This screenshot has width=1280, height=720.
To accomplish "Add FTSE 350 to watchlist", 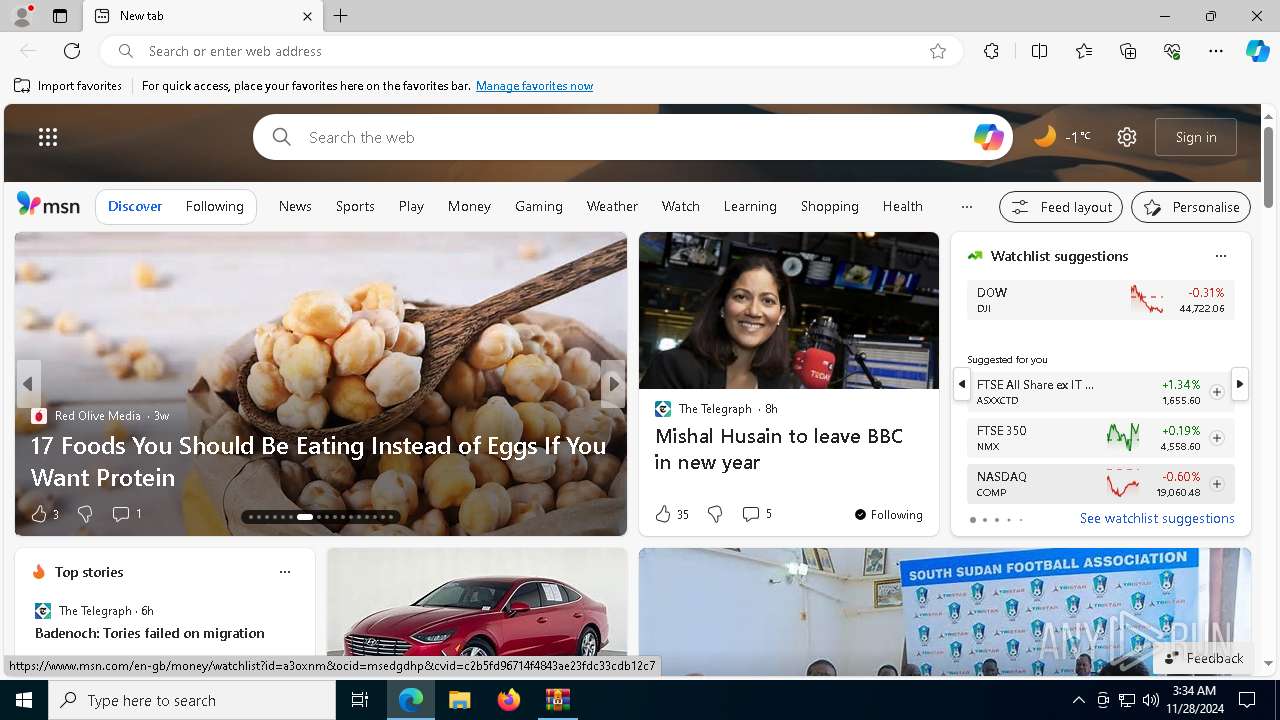I will point(1217,438).
